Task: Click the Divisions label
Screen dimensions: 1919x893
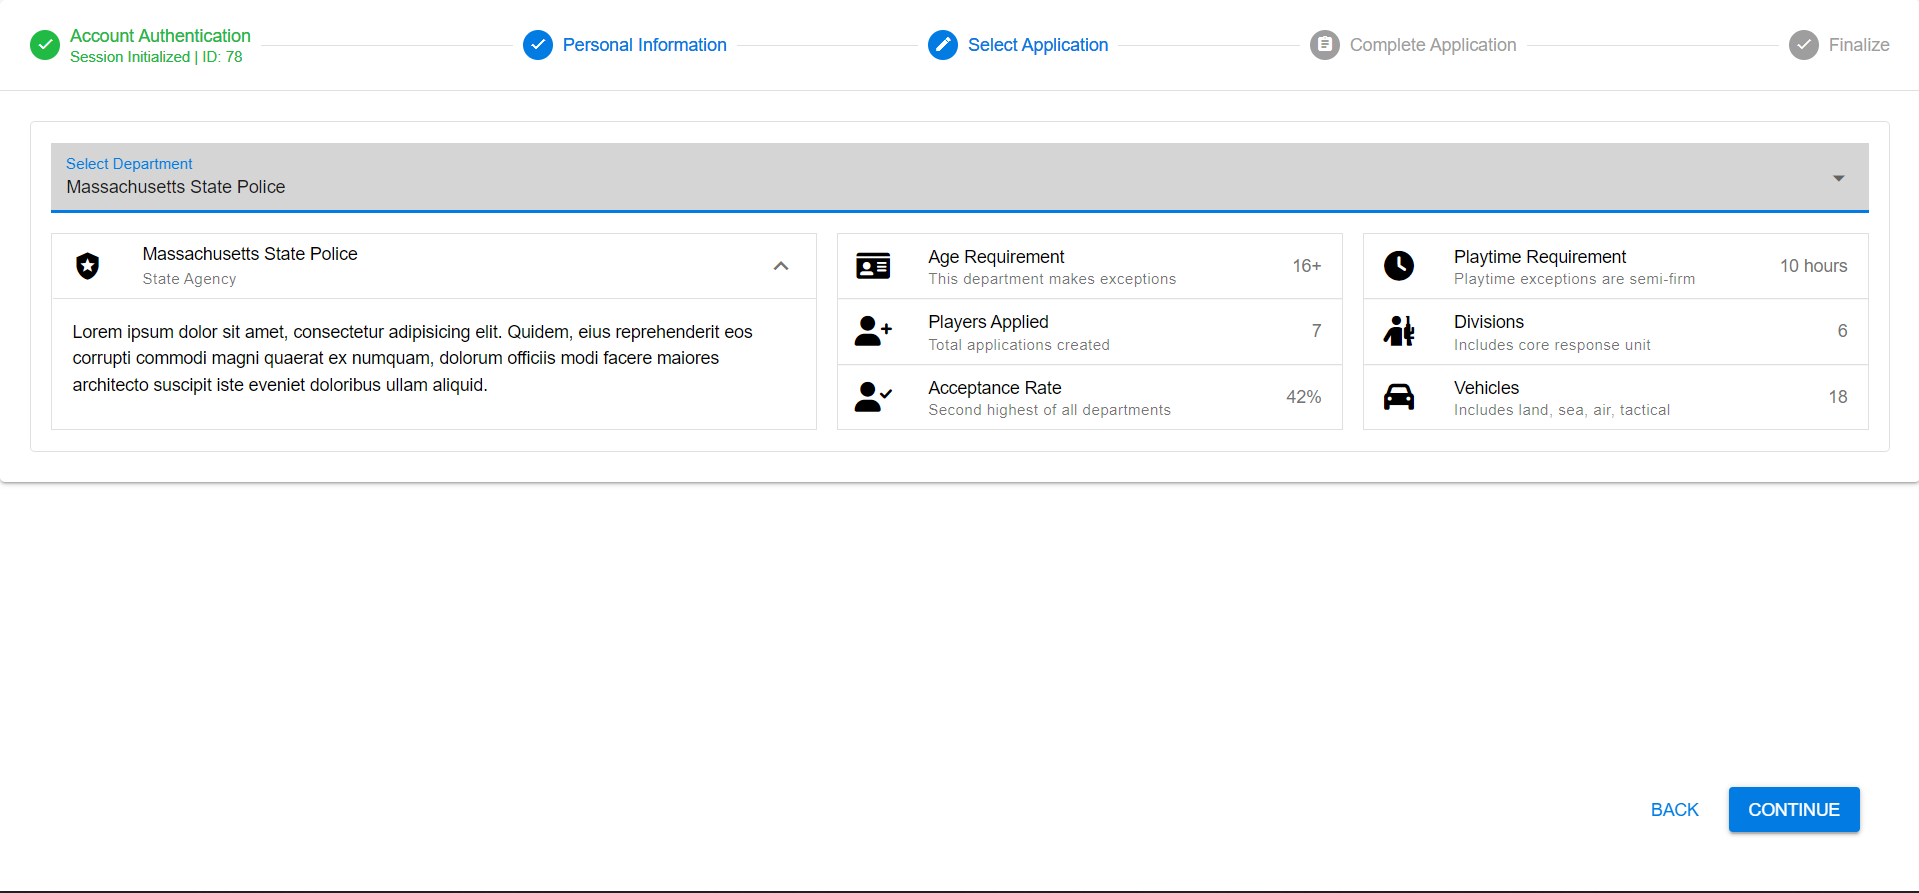Action: pos(1488,322)
